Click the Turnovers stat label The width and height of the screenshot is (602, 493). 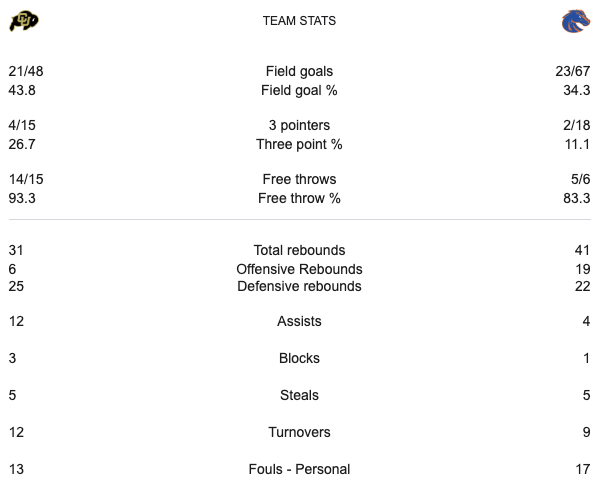[299, 432]
